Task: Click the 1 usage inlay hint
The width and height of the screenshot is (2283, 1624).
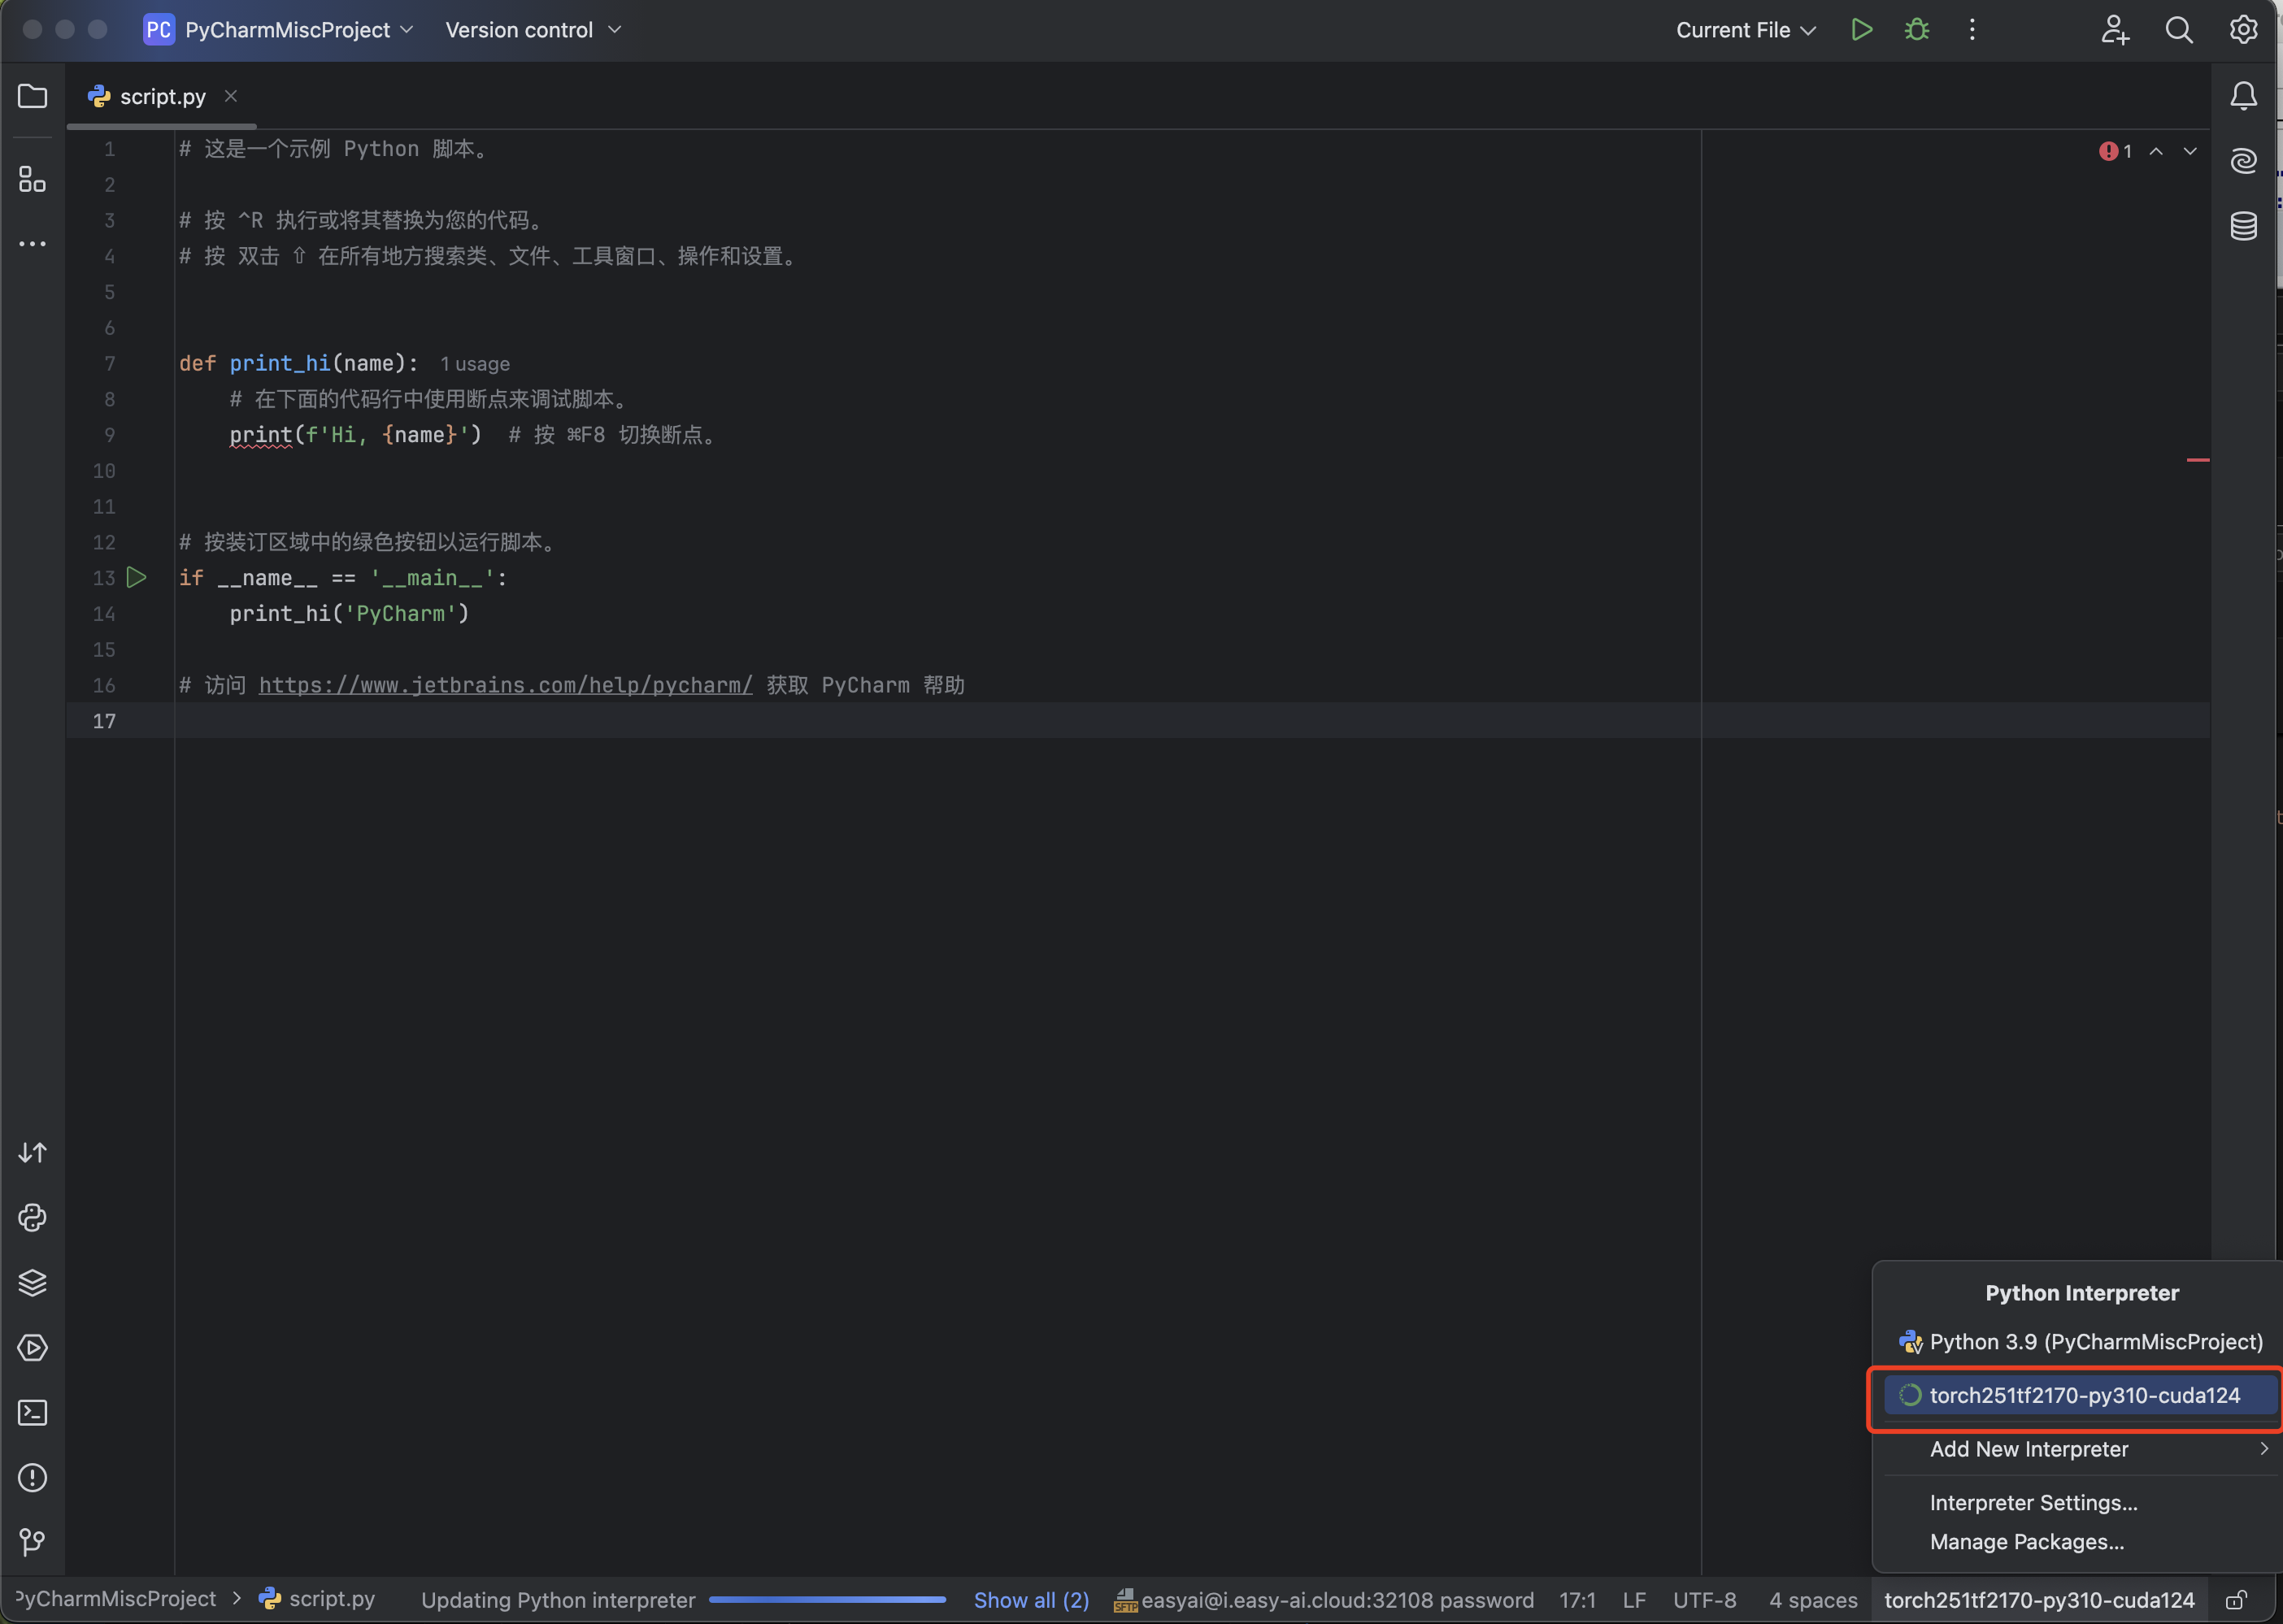Action: [475, 364]
